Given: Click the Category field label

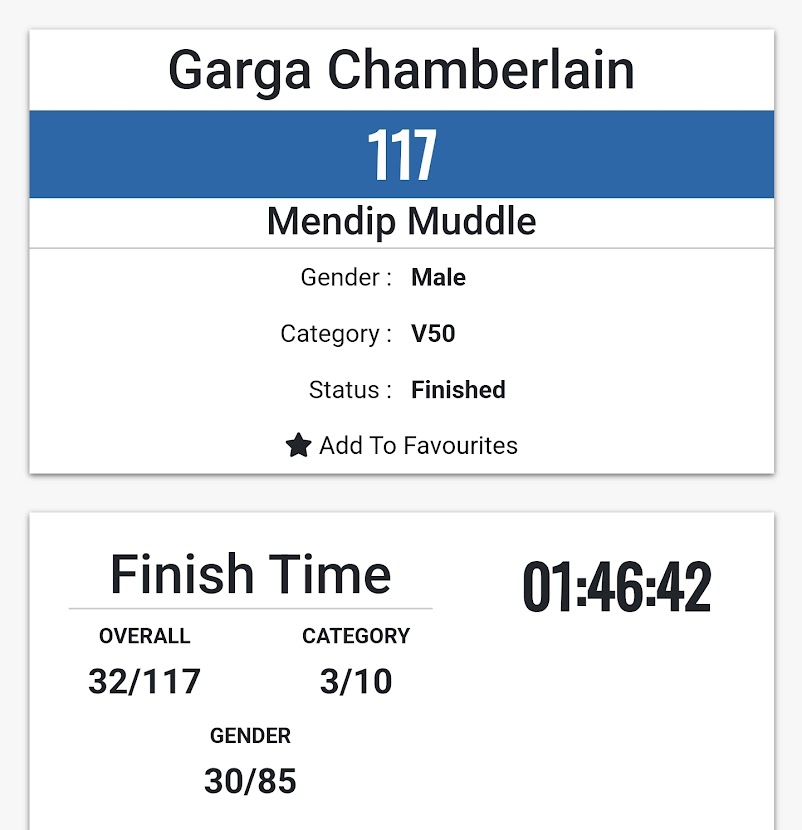Looking at the screenshot, I should click(336, 334).
